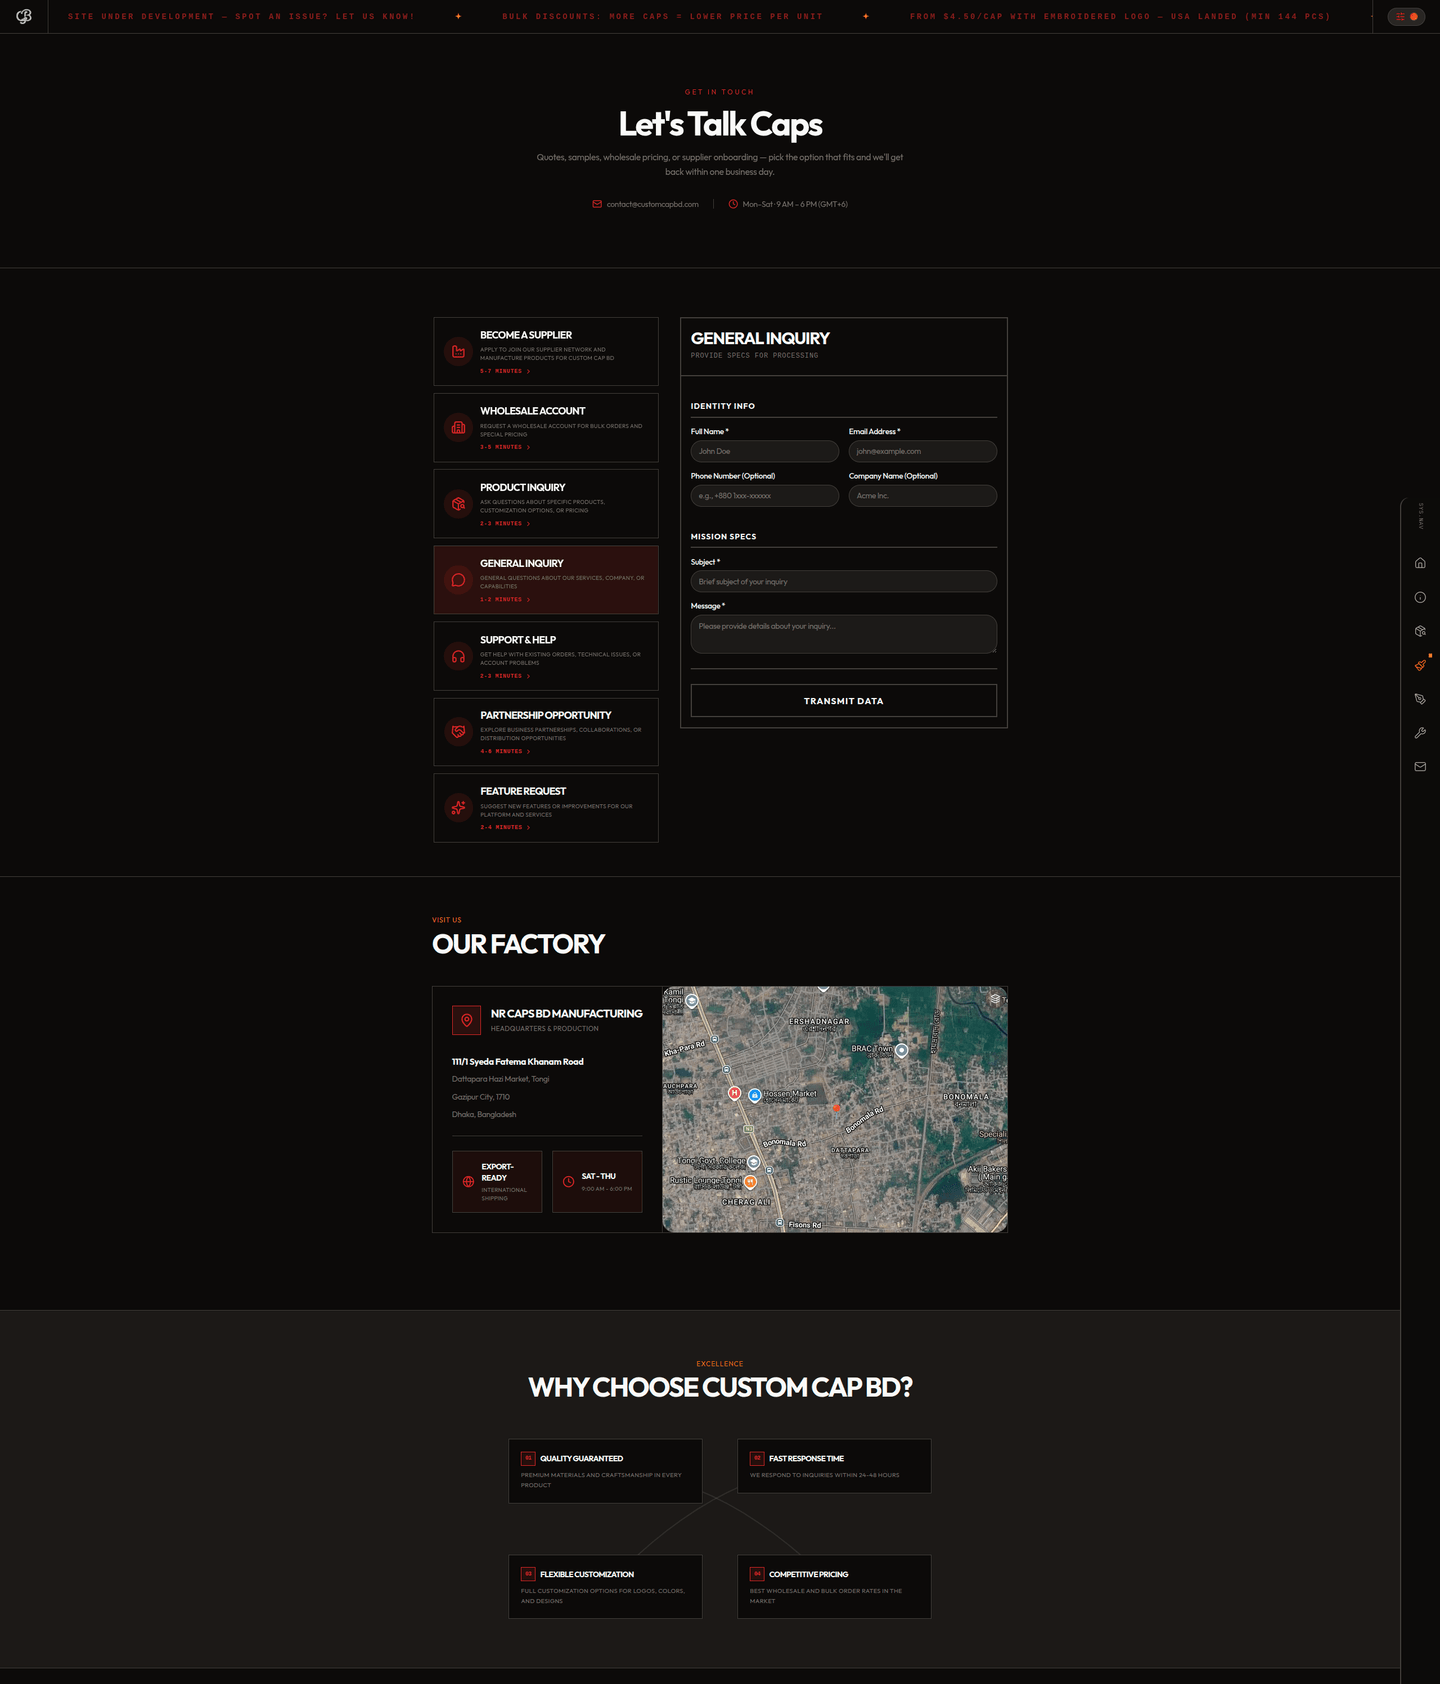Screen dimensions: 1440x1684
Task: Select the Feature Request option
Action: pos(546,808)
